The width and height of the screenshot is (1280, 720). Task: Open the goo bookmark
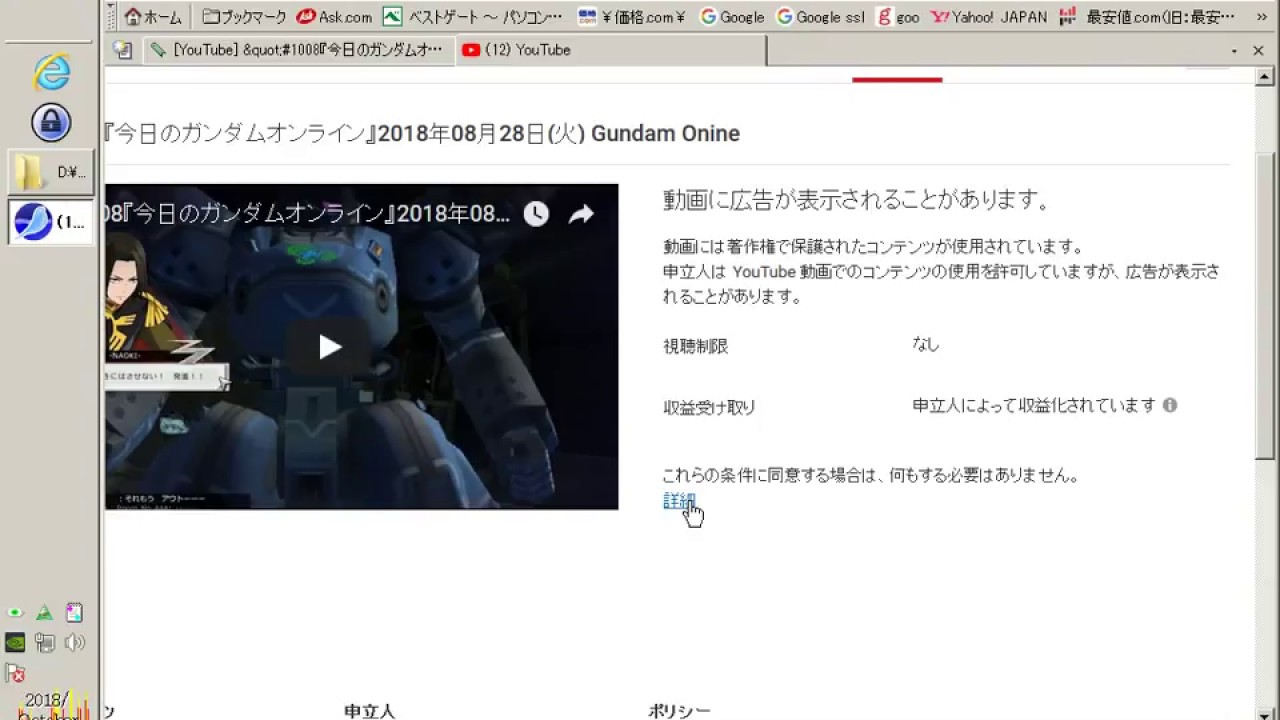pyautogui.click(x=898, y=17)
